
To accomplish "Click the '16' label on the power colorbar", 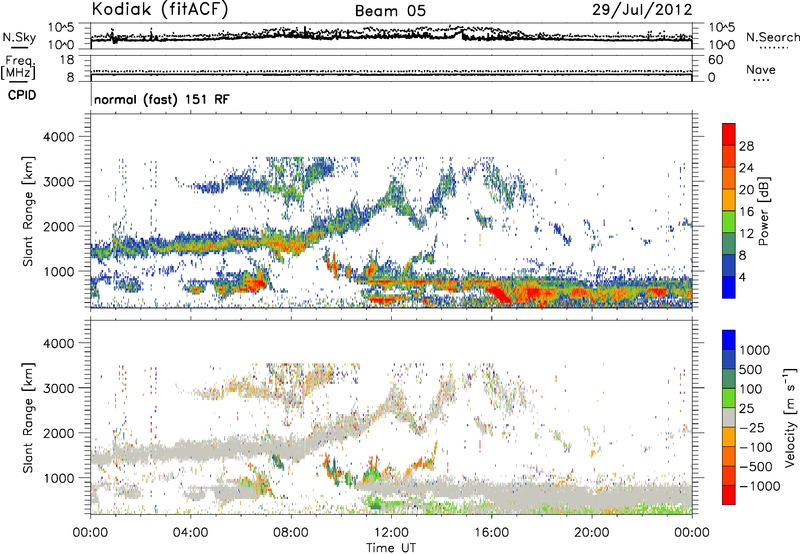I will 746,212.
